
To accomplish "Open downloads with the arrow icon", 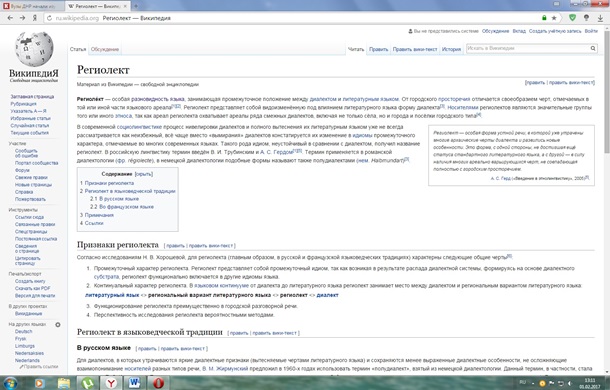I will pos(600,18).
